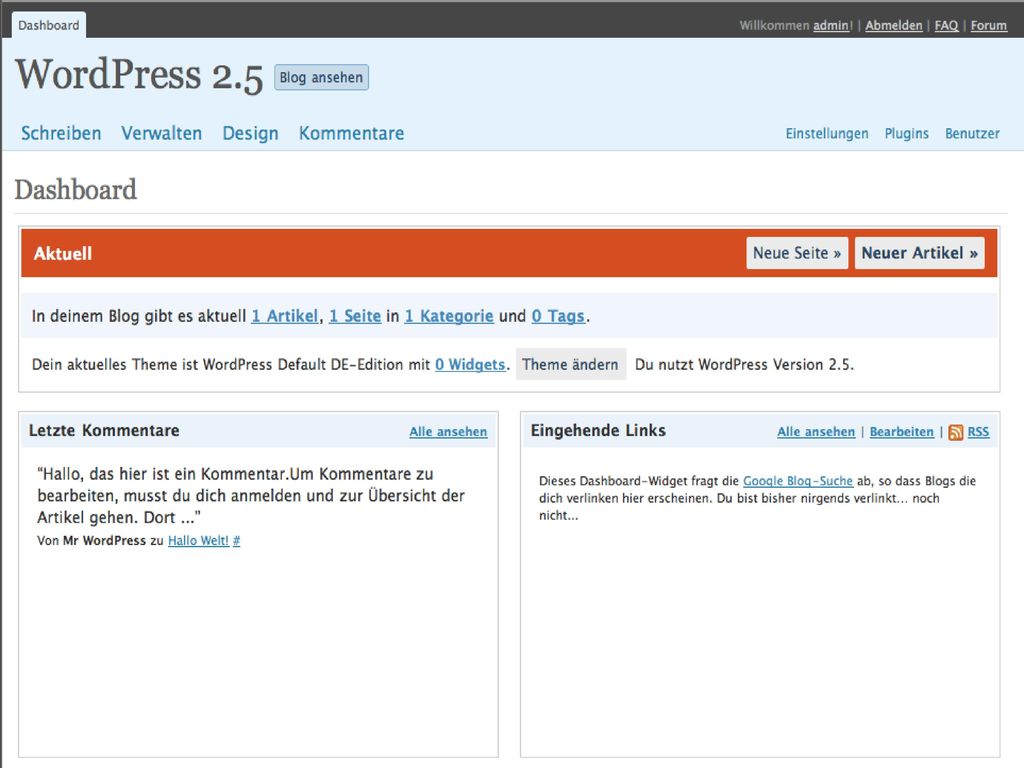Click the 0 Widgets link
Viewport: 1024px width, 768px height.
coord(470,364)
